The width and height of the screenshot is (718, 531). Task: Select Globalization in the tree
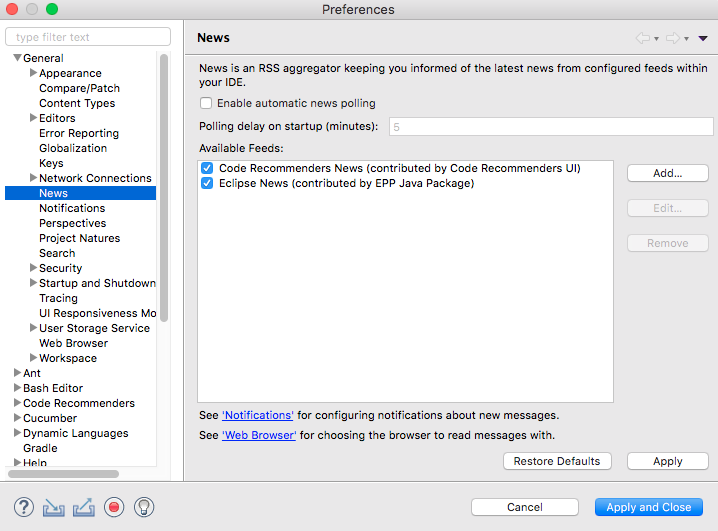coord(73,148)
